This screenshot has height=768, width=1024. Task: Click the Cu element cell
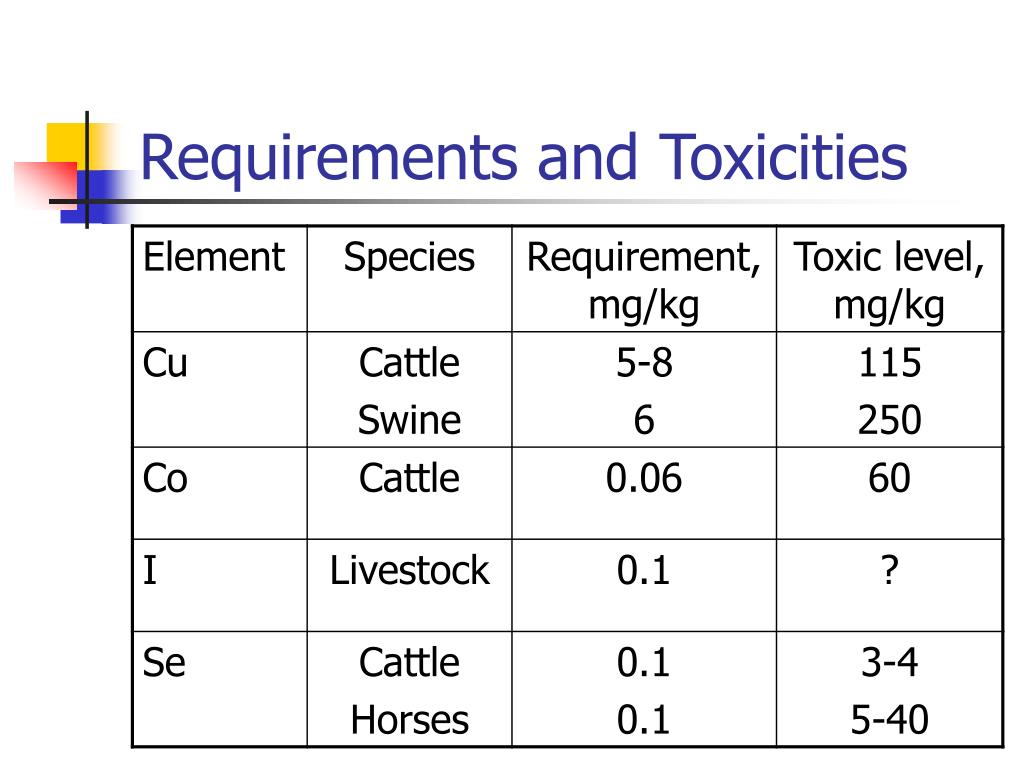[x=219, y=389]
